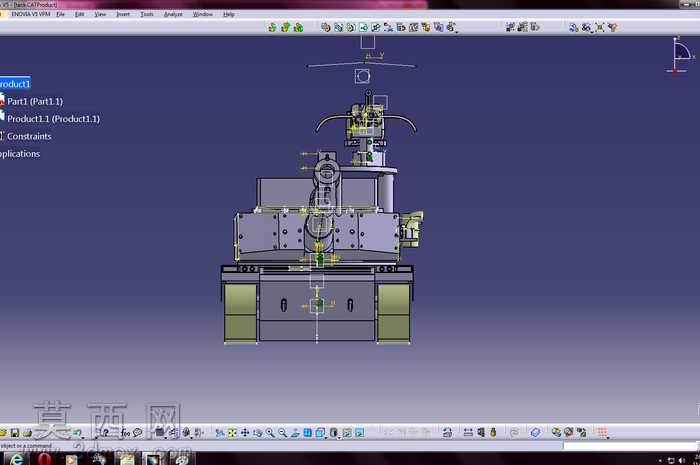Click the Hide/Show icon
Screen dimensions: 700x465
[x=347, y=432]
